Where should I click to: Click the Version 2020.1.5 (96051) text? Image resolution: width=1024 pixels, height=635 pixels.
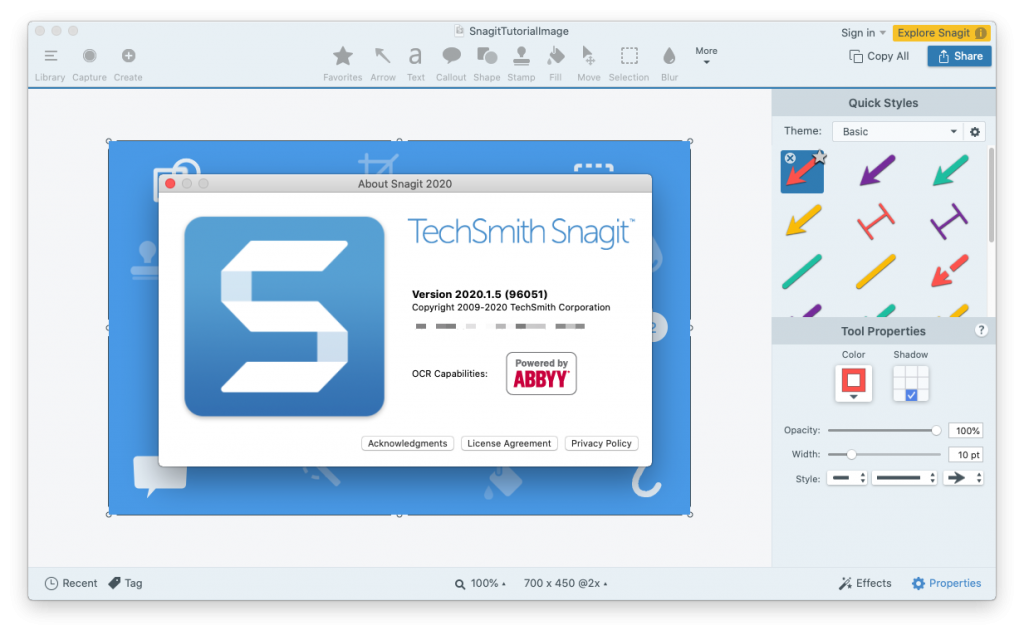click(480, 294)
